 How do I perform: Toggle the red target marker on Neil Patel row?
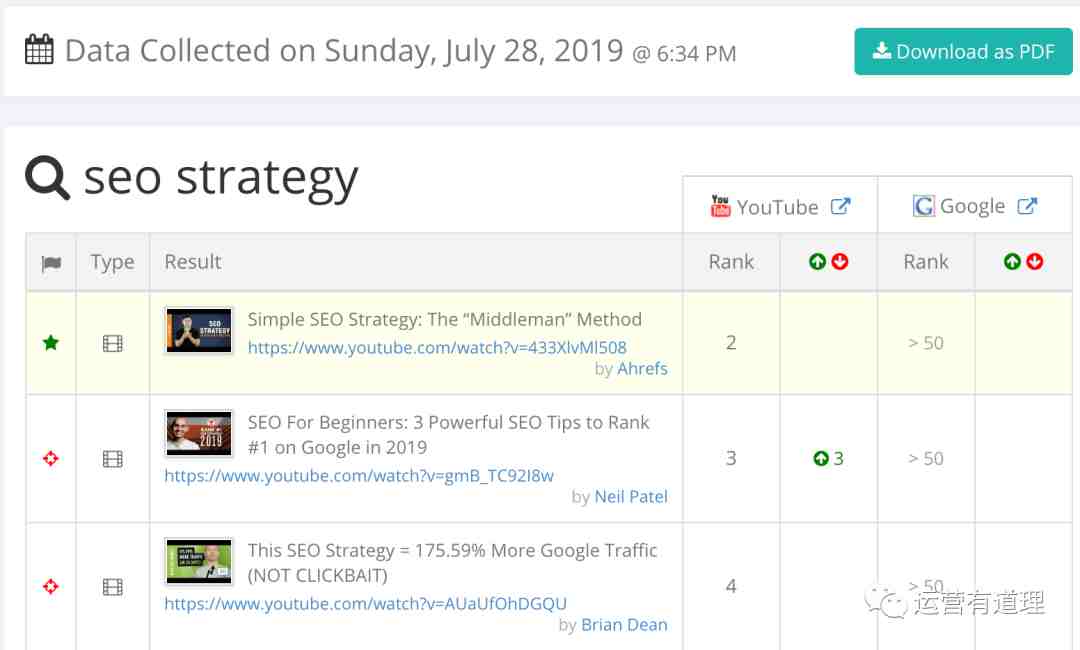click(x=50, y=458)
